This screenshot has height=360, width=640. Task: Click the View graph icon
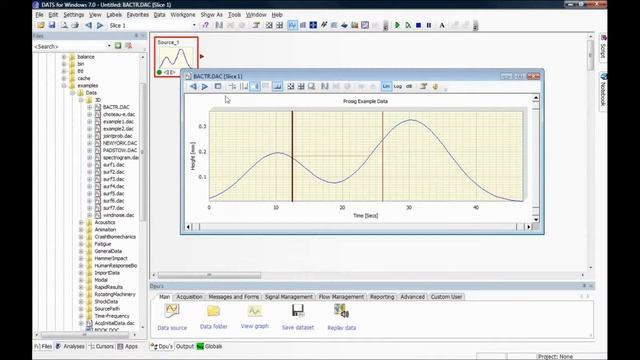click(255, 311)
